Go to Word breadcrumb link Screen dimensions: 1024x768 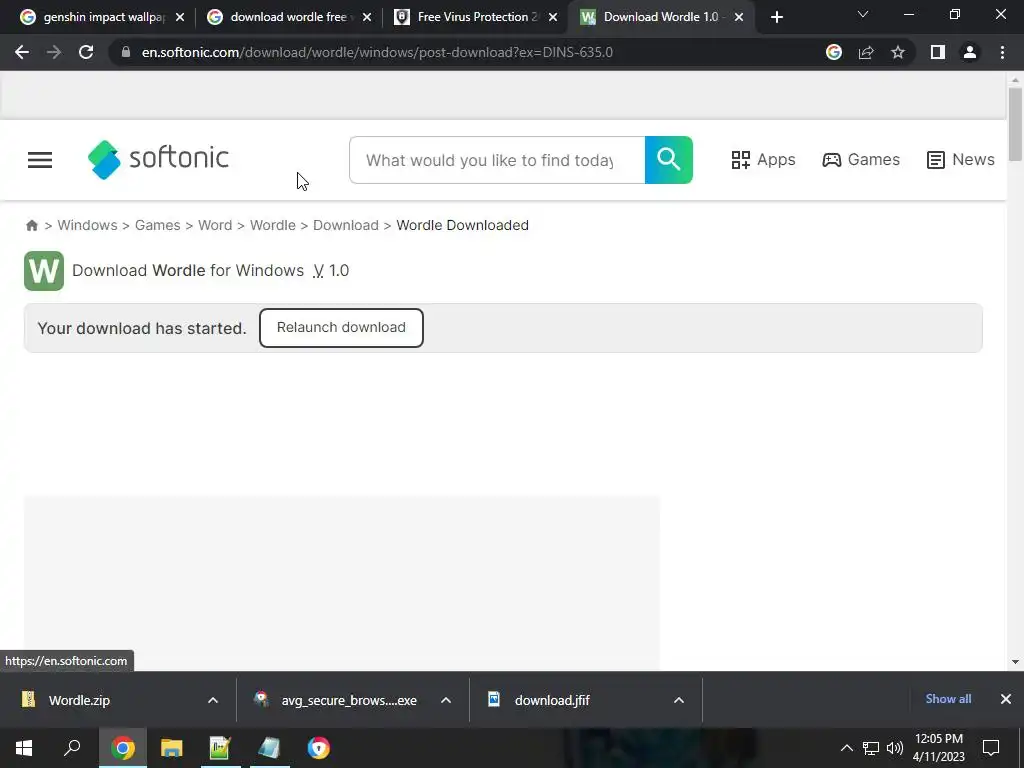215,225
